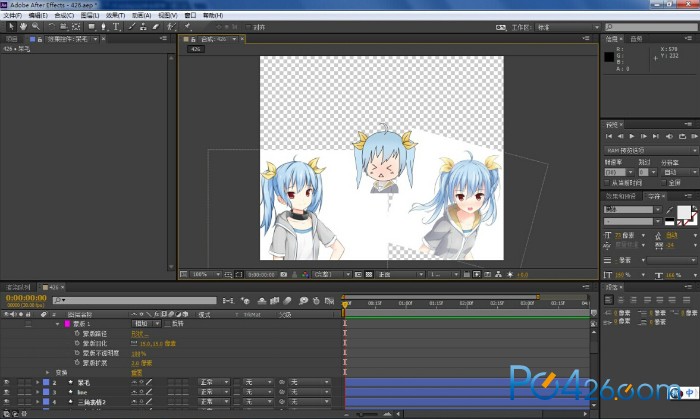Click the RAM preview button
Image resolution: width=700 pixels, height=419 pixels.
pos(694,136)
